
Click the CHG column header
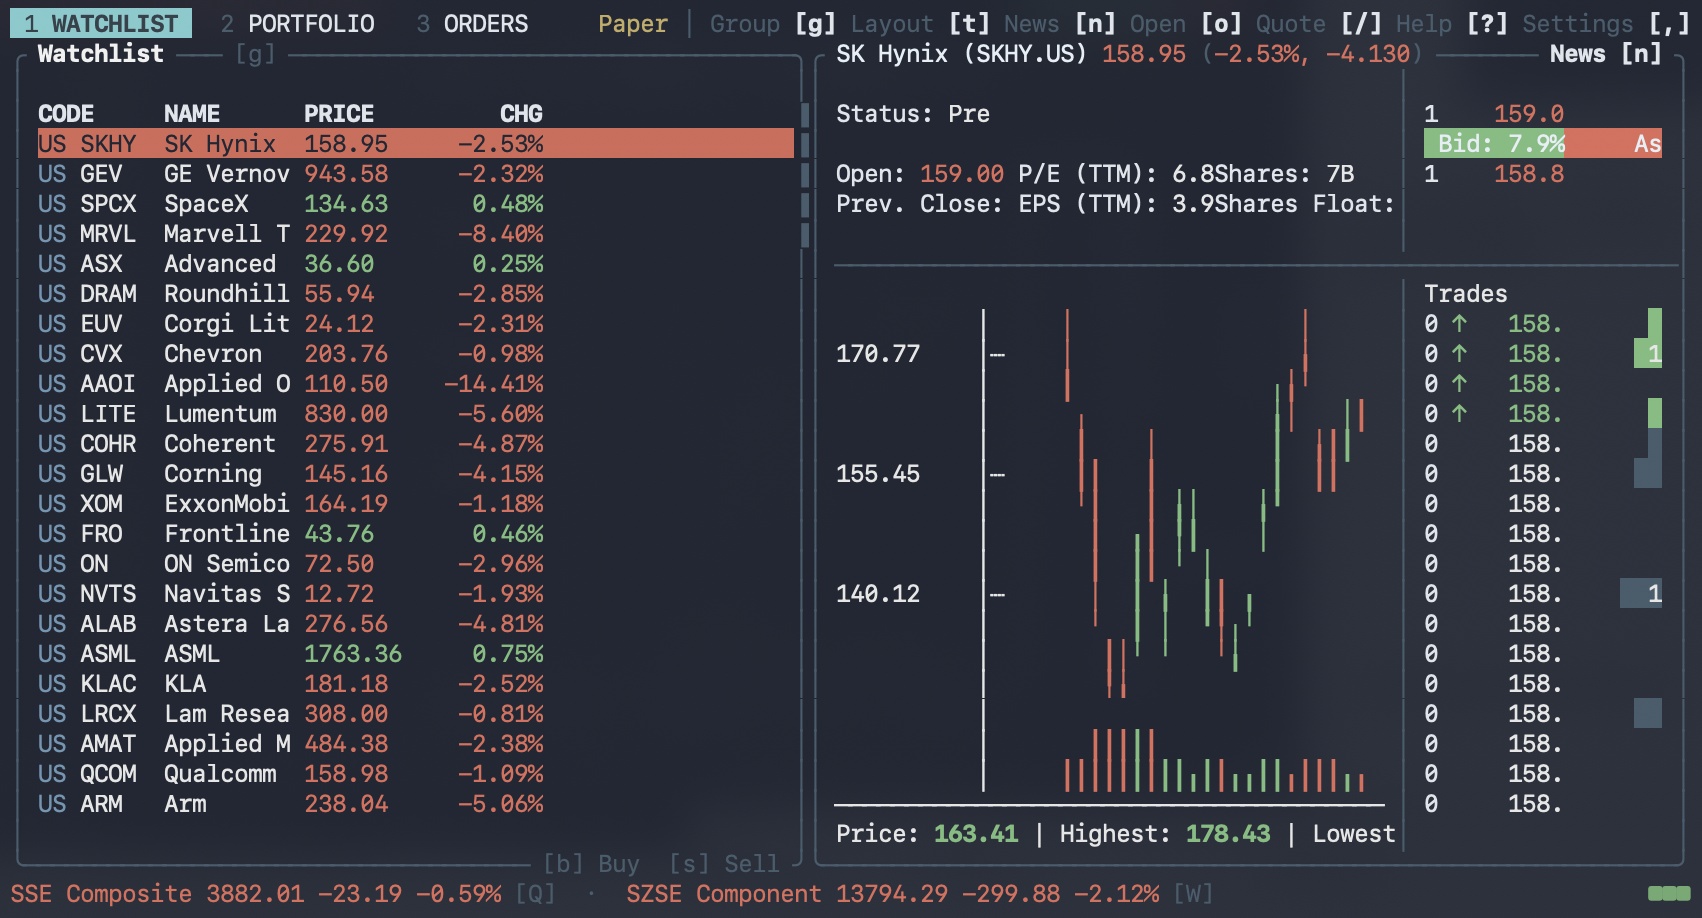coord(521,113)
